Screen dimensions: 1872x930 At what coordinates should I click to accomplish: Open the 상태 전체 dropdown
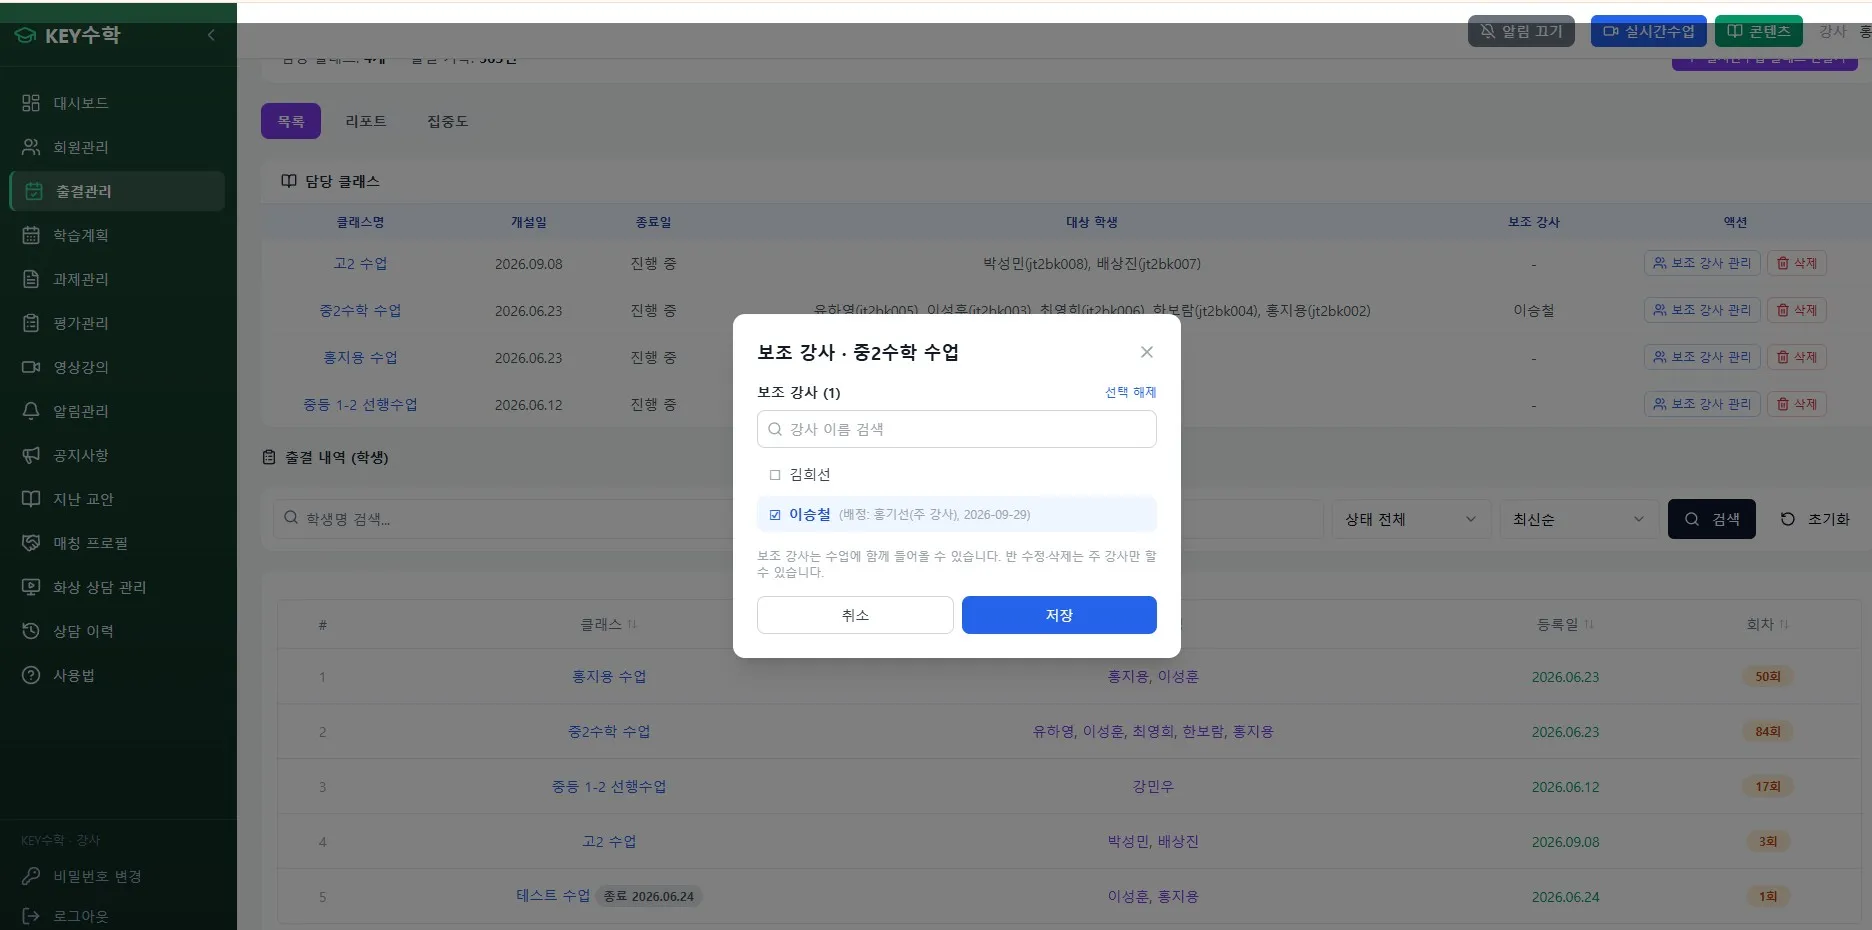click(x=1411, y=519)
